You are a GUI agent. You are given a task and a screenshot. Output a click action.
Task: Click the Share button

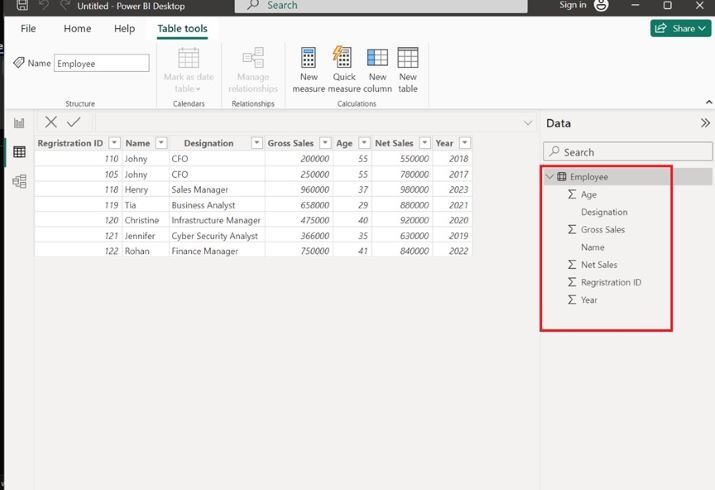tap(680, 28)
